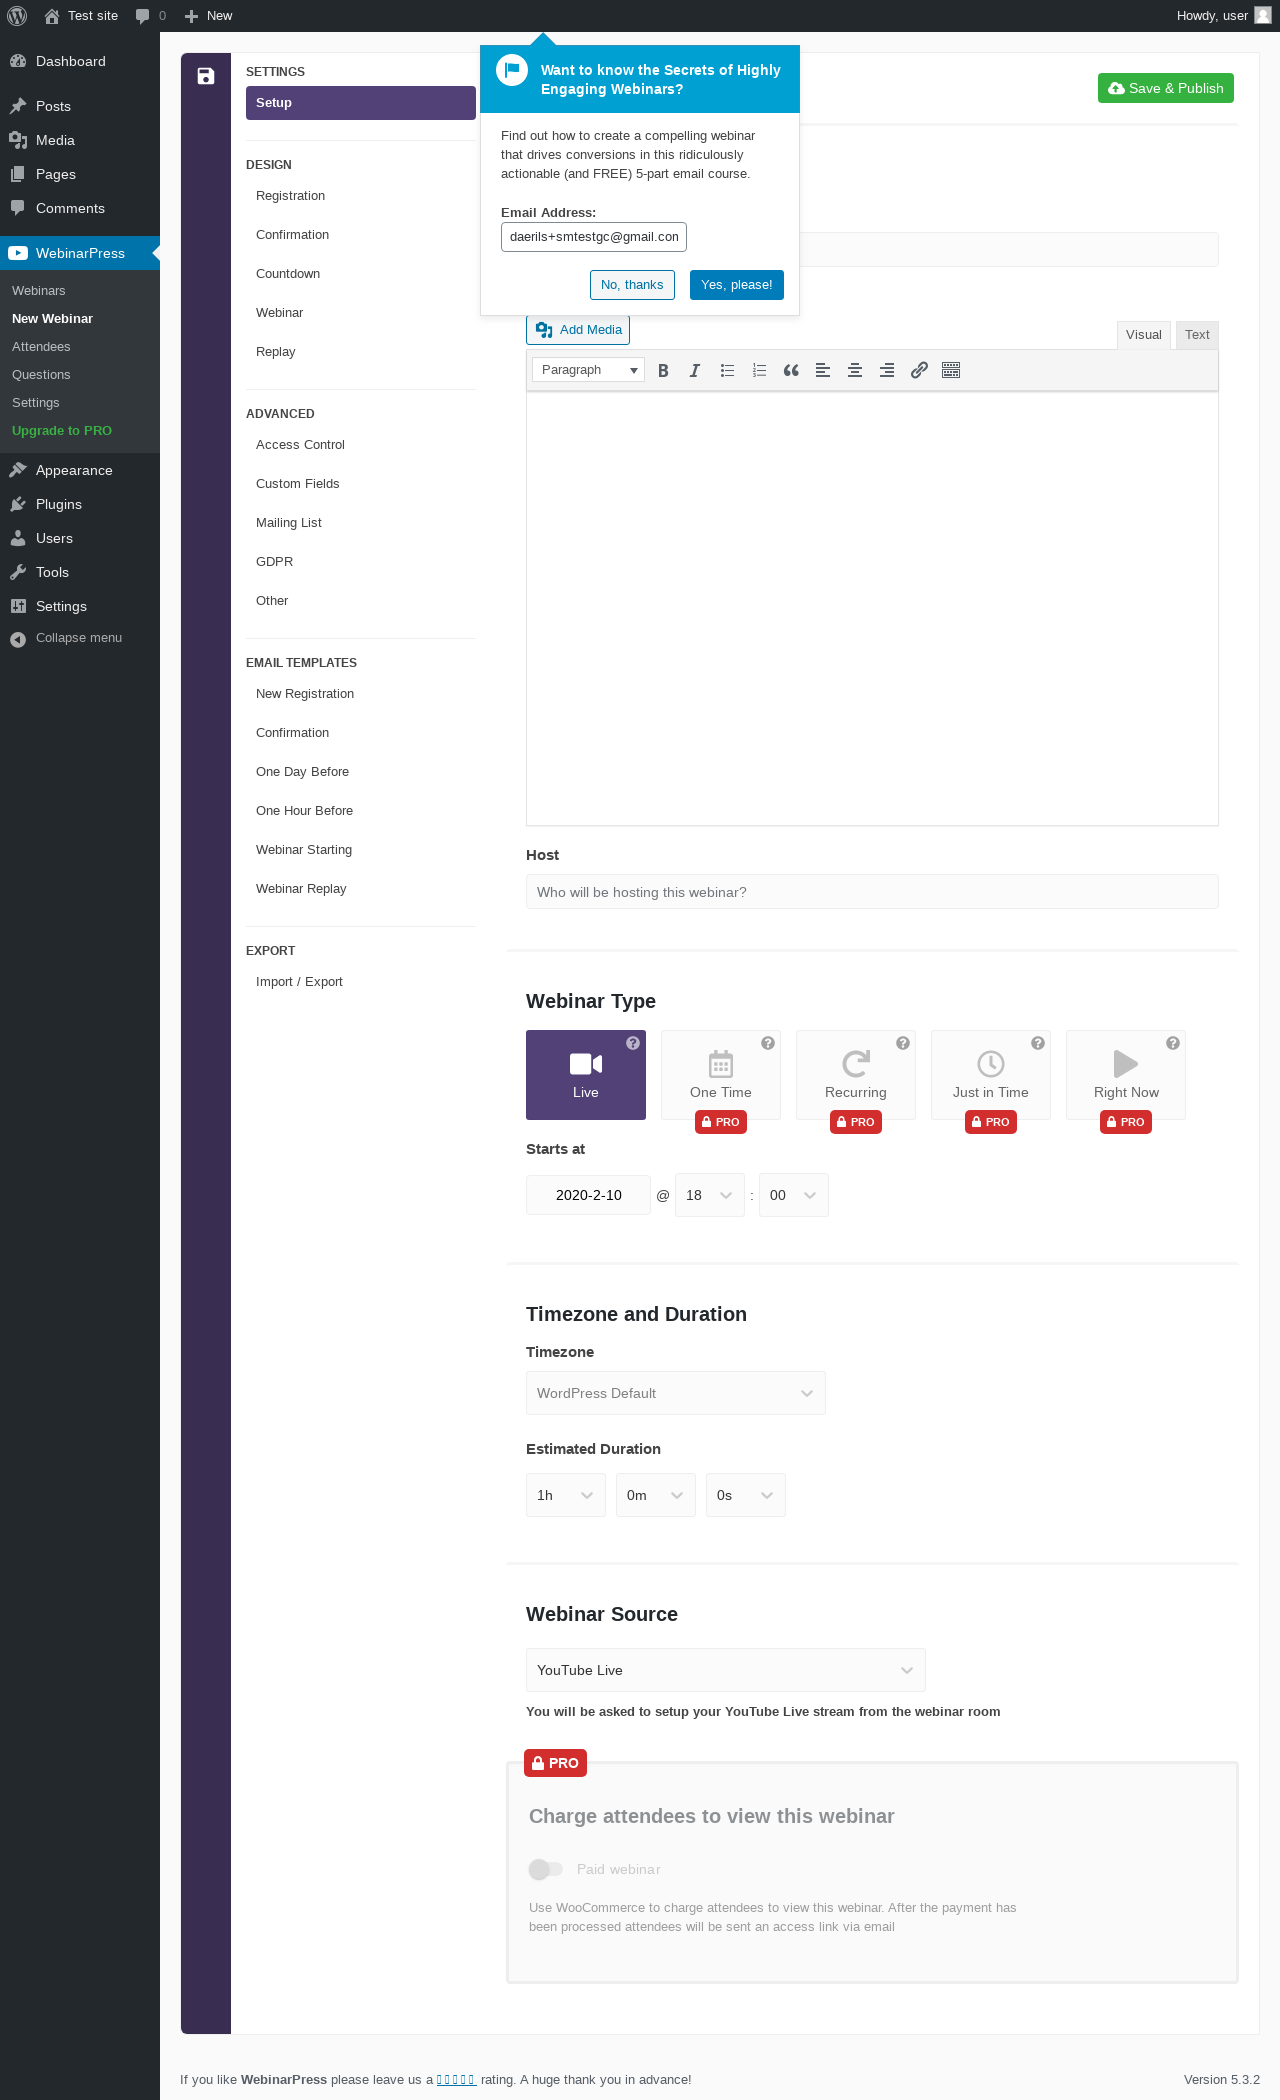Align text right
Viewport: 1280px width, 2100px height.
[887, 370]
